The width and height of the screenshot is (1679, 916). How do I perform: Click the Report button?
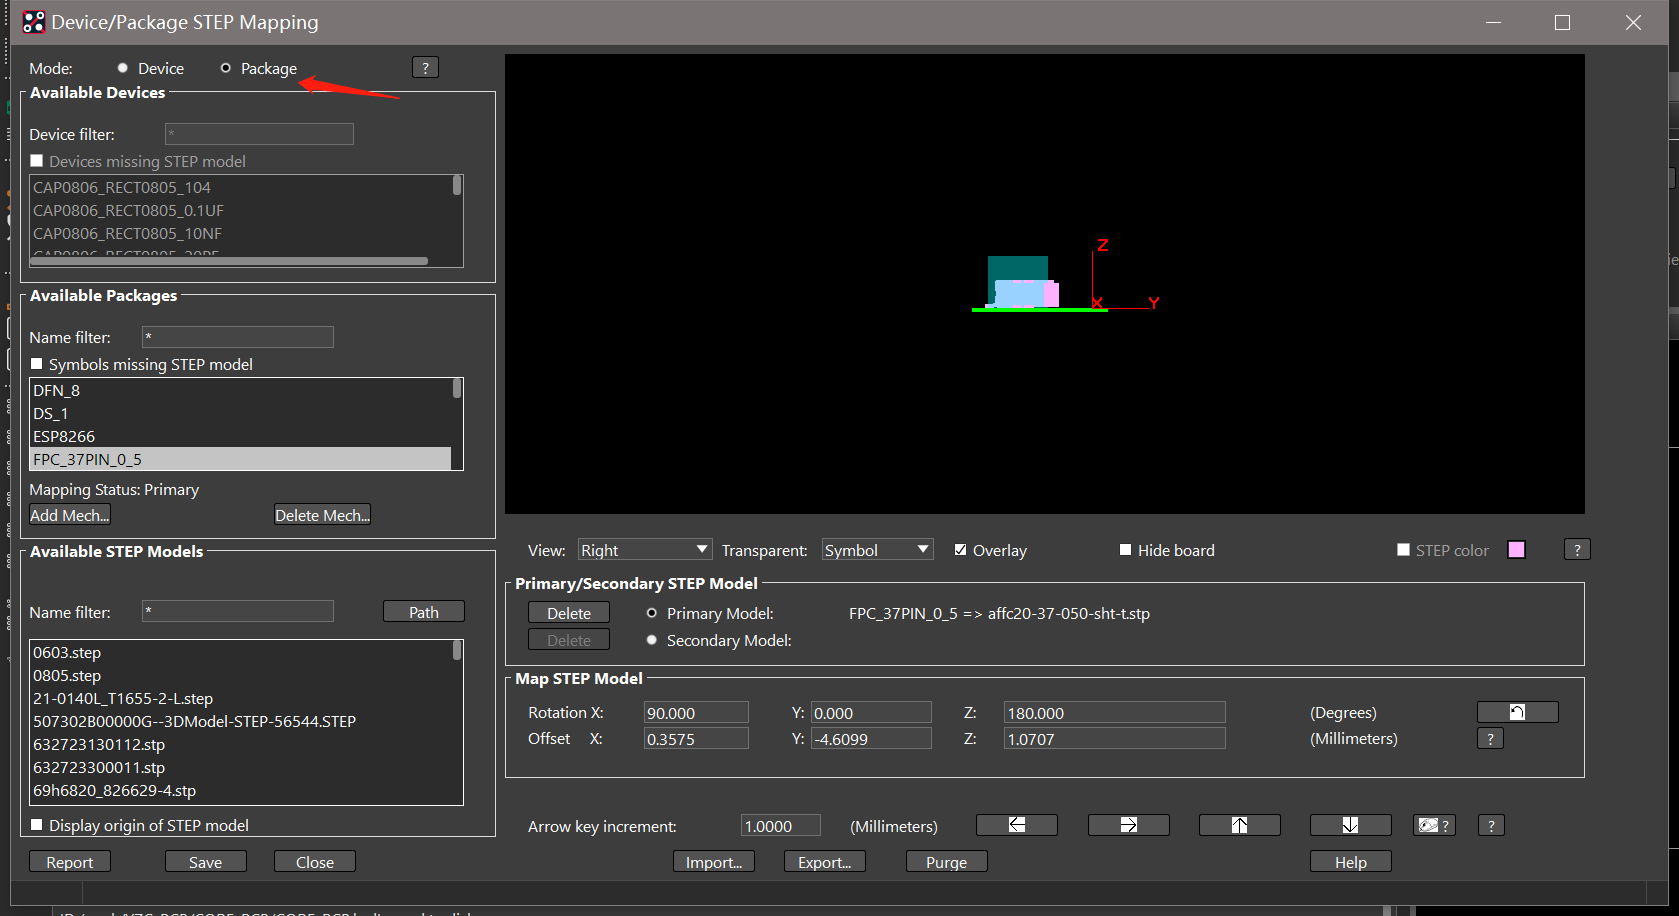pyautogui.click(x=69, y=862)
